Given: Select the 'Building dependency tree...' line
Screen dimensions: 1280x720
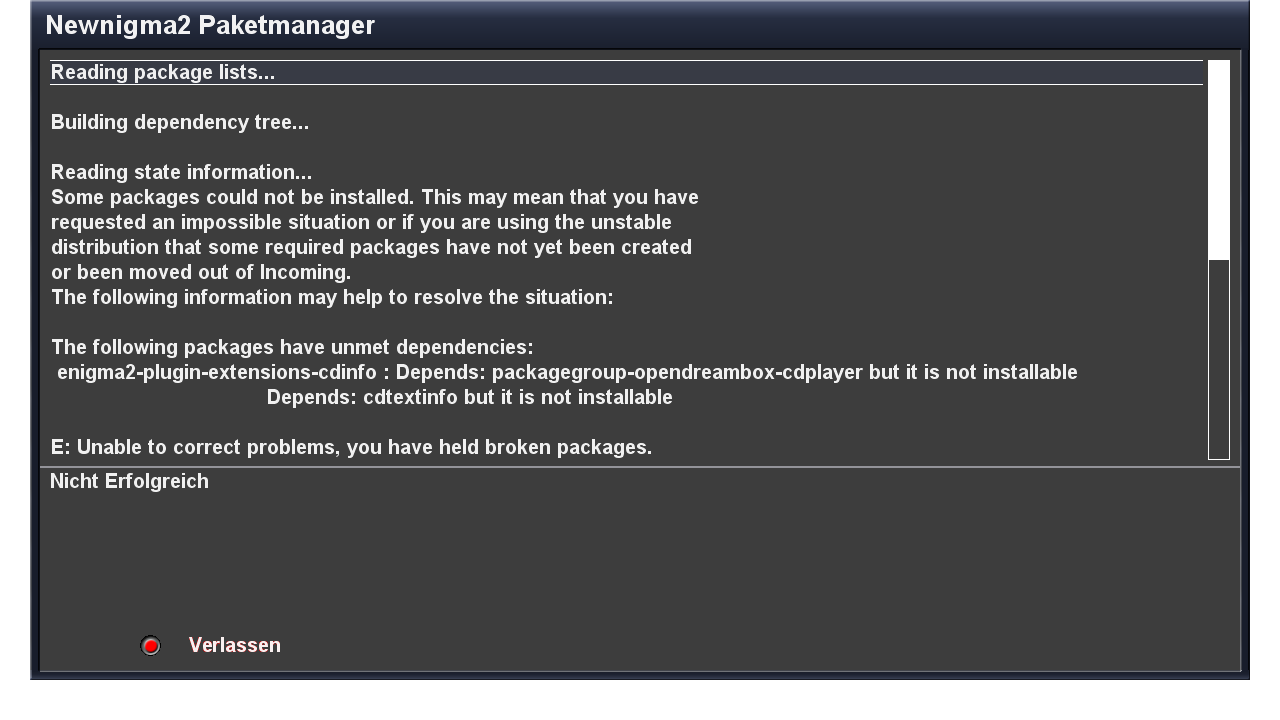Looking at the screenshot, I should [180, 123].
